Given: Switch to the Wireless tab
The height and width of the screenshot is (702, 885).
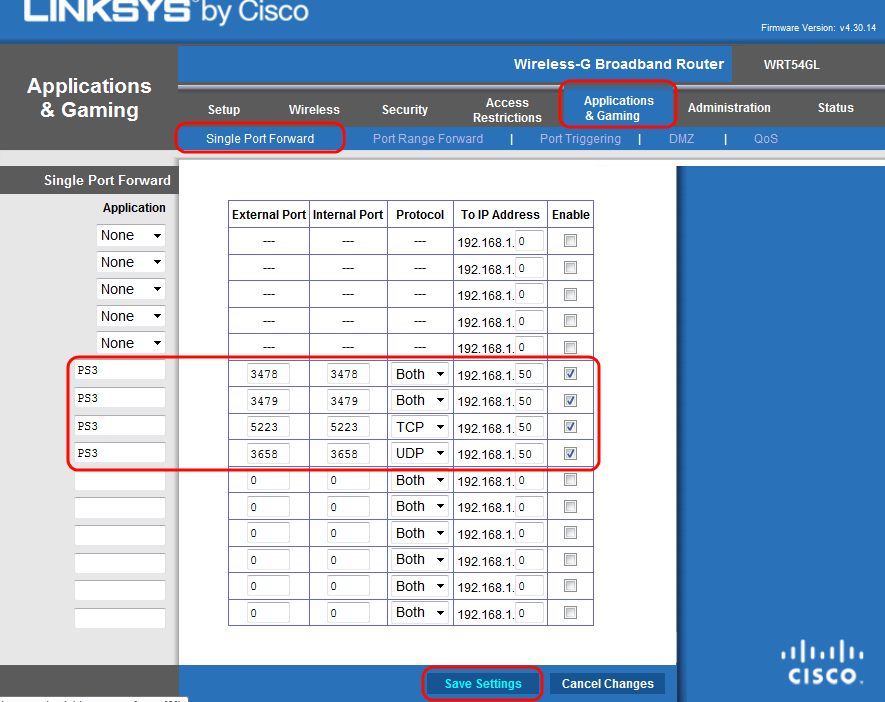Looking at the screenshot, I should pyautogui.click(x=314, y=109).
